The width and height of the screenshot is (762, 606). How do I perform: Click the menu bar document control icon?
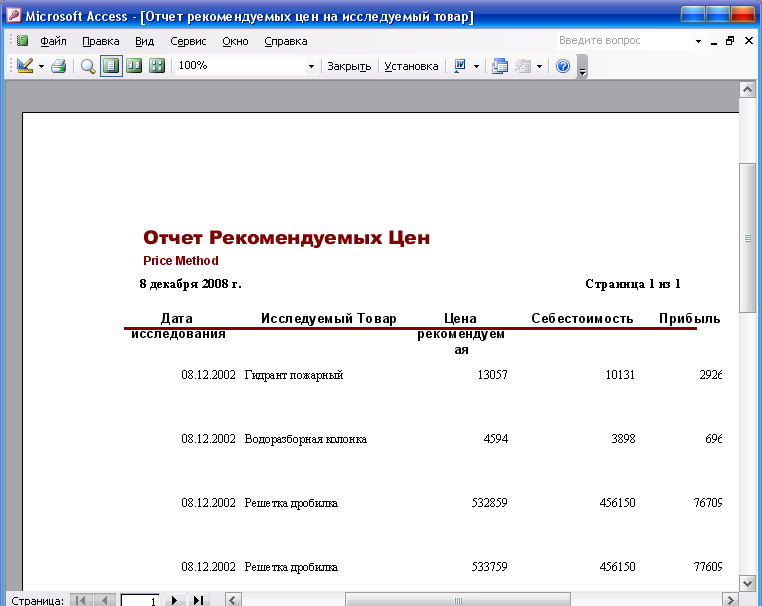(x=22, y=41)
